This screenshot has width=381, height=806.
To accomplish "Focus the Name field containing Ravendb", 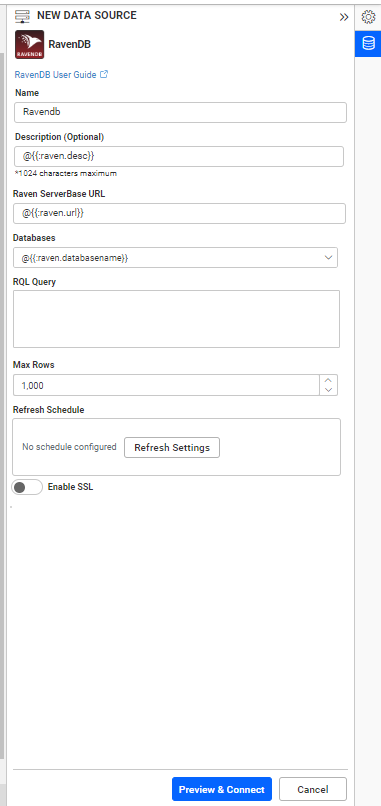I will (x=180, y=113).
